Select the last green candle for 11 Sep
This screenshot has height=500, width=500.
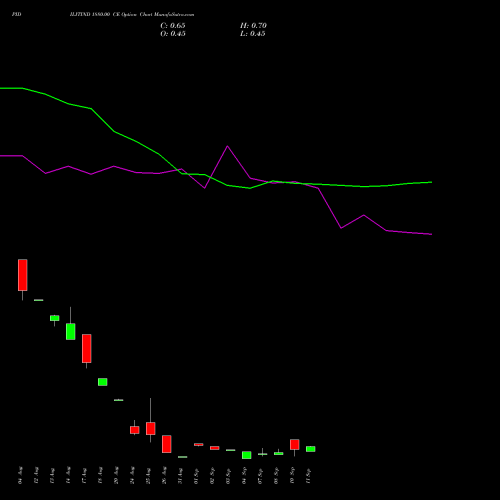pyautogui.click(x=311, y=449)
